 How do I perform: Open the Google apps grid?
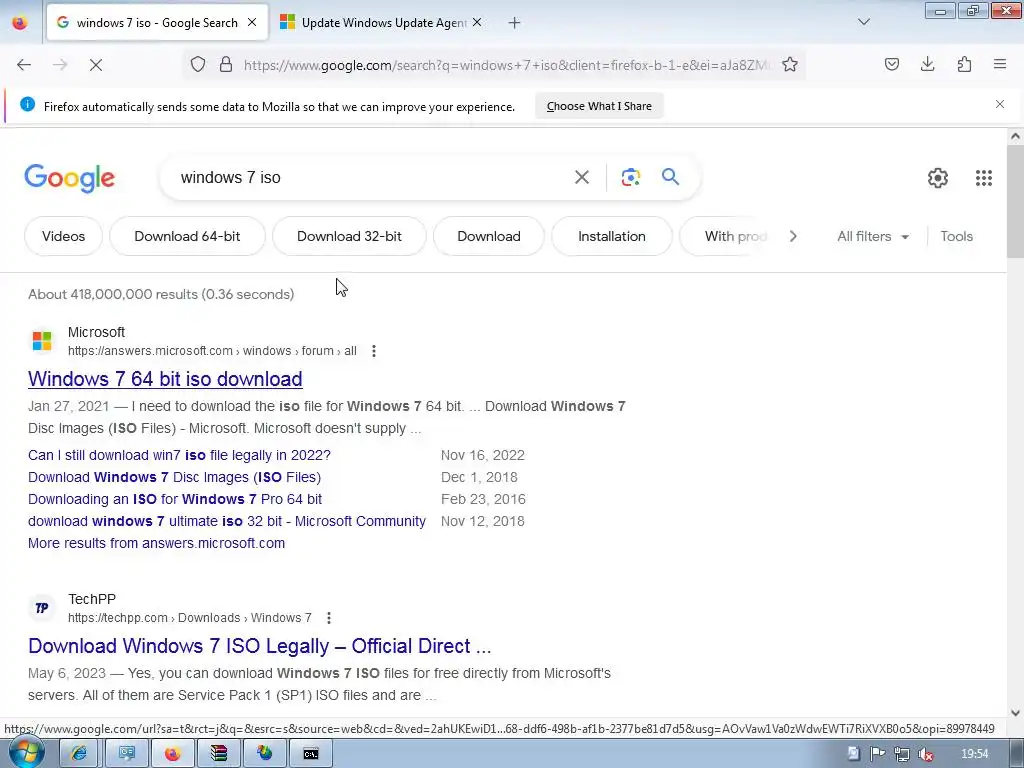pyautogui.click(x=984, y=178)
